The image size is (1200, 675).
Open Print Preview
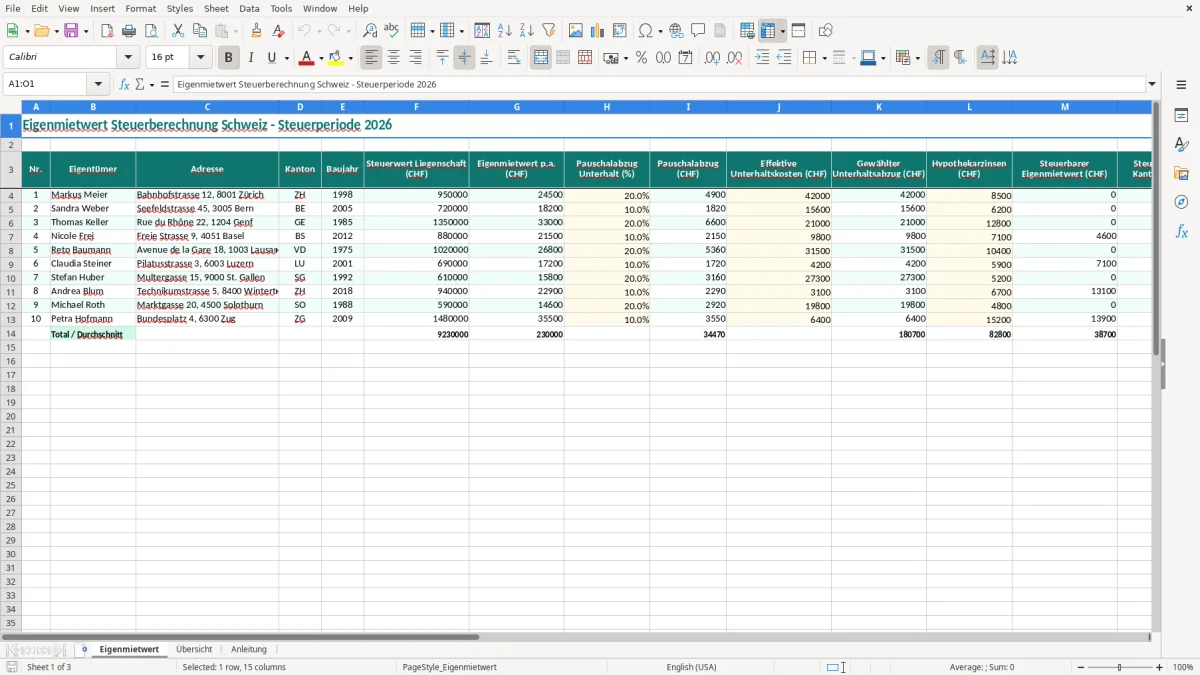click(151, 31)
